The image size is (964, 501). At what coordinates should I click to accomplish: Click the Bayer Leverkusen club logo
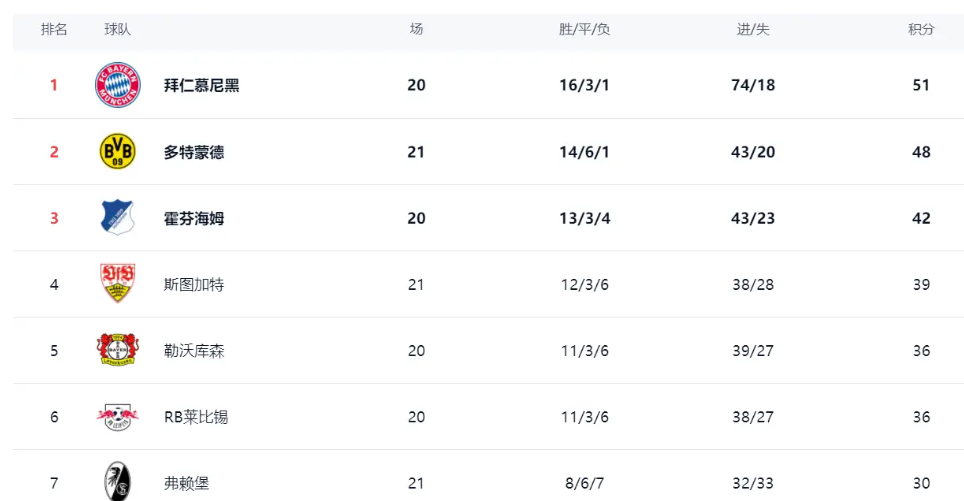(x=117, y=351)
